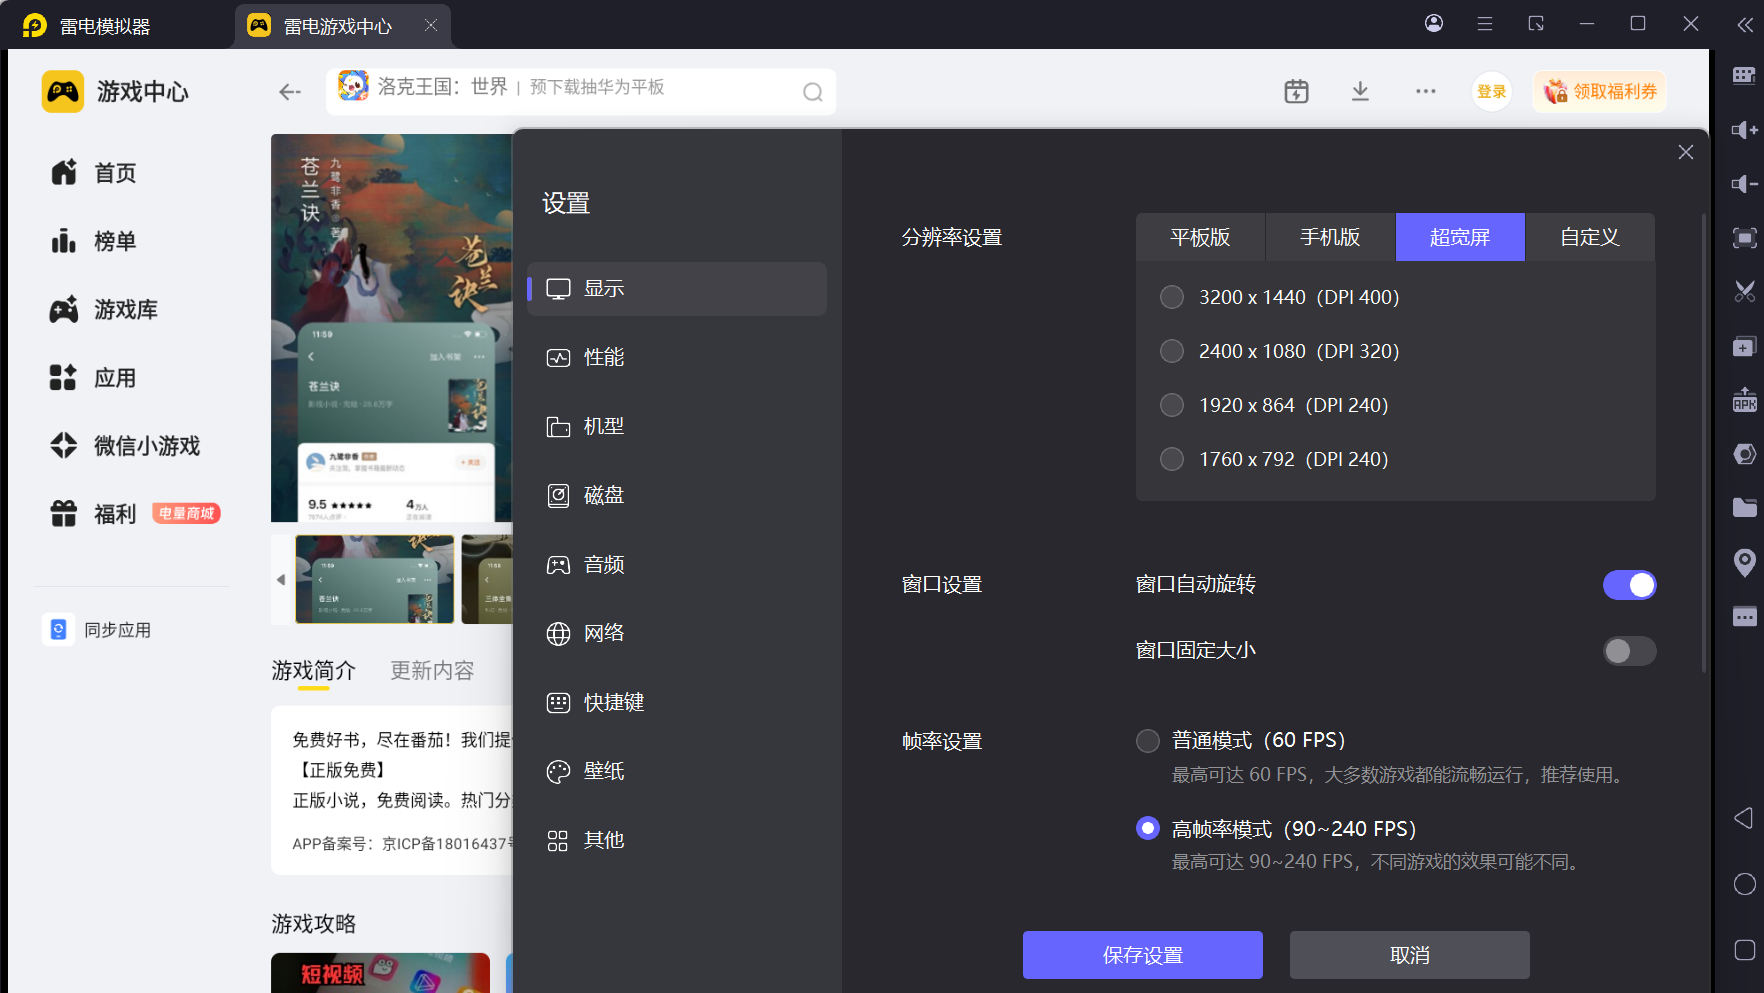Collapse the right sidebar with double chevron

[1744, 25]
